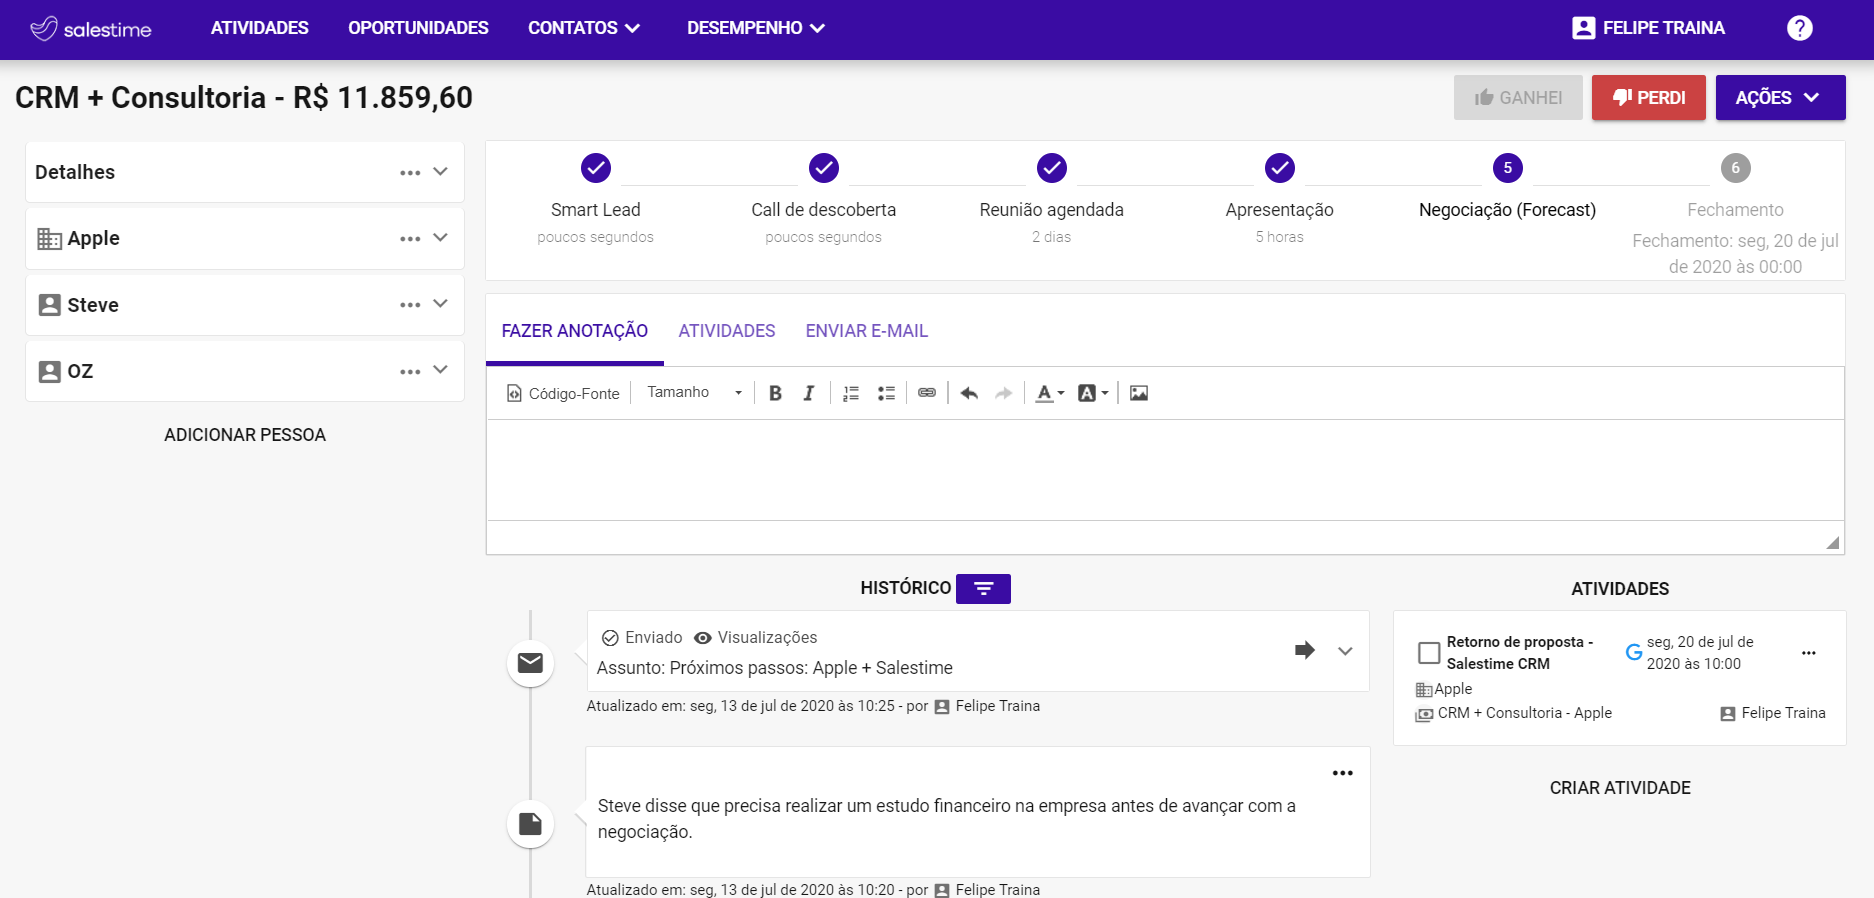The width and height of the screenshot is (1874, 898).
Task: Open the background color picker
Action: click(1093, 393)
